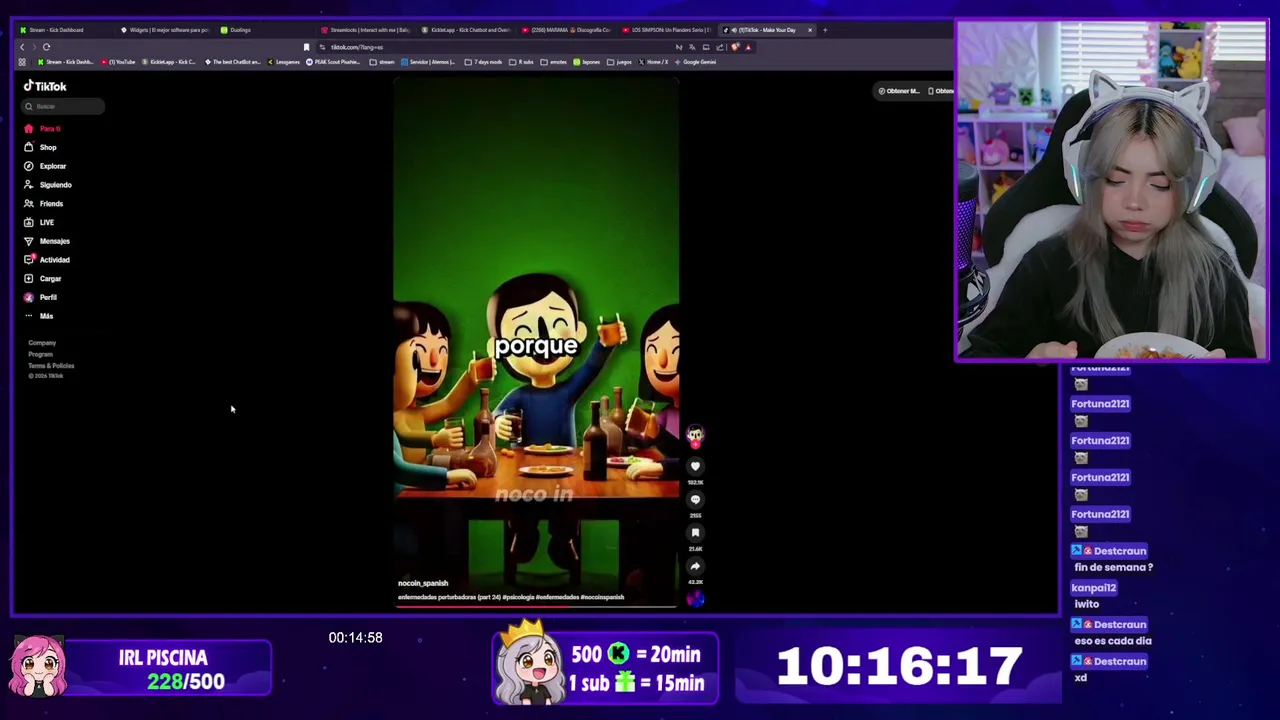Open Perfil in the sidebar
Screen dimensions: 1280x720
coord(40,297)
